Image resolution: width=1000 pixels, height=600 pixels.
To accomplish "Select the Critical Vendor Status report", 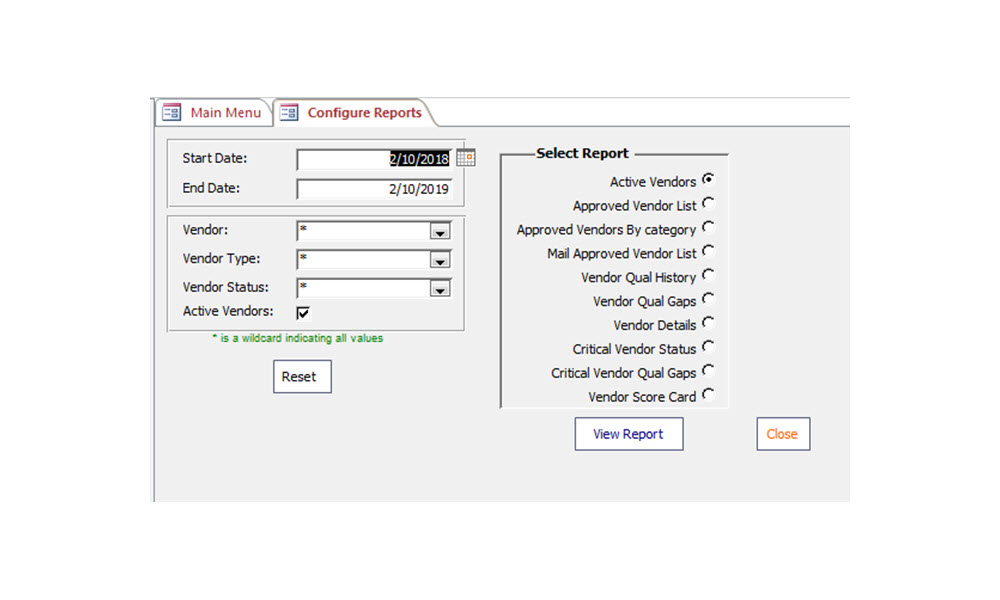I will (x=708, y=347).
